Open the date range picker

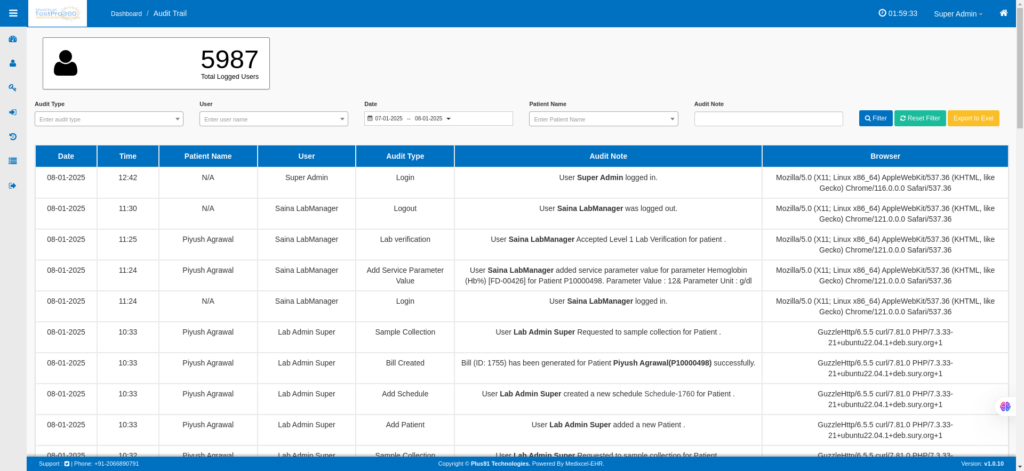(438, 119)
